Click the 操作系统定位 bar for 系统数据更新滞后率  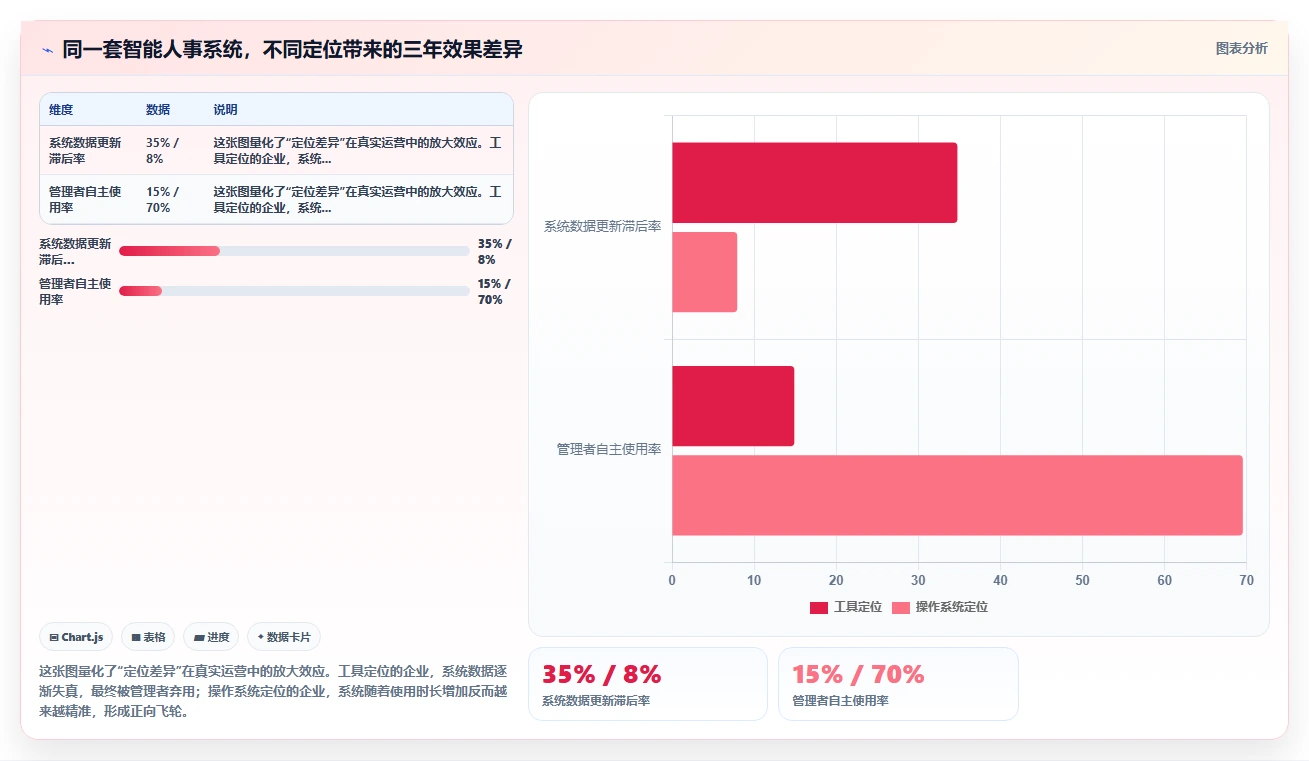[x=704, y=272]
